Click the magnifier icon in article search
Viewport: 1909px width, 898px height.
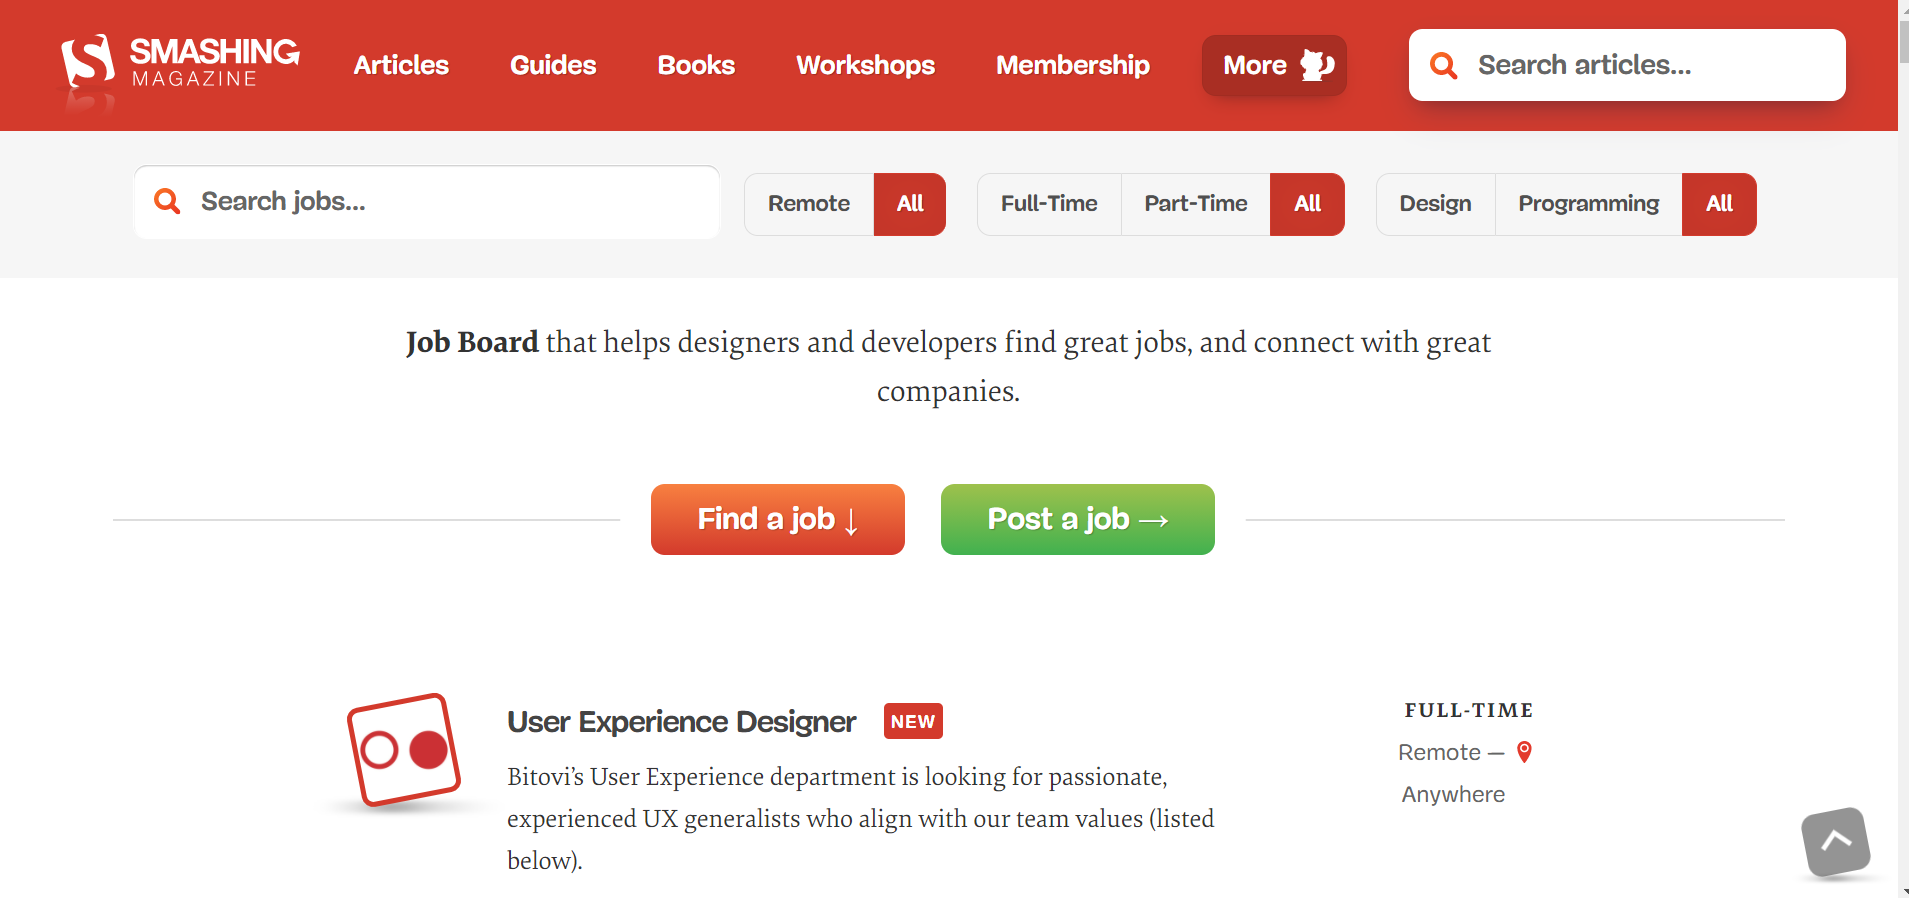click(1443, 65)
